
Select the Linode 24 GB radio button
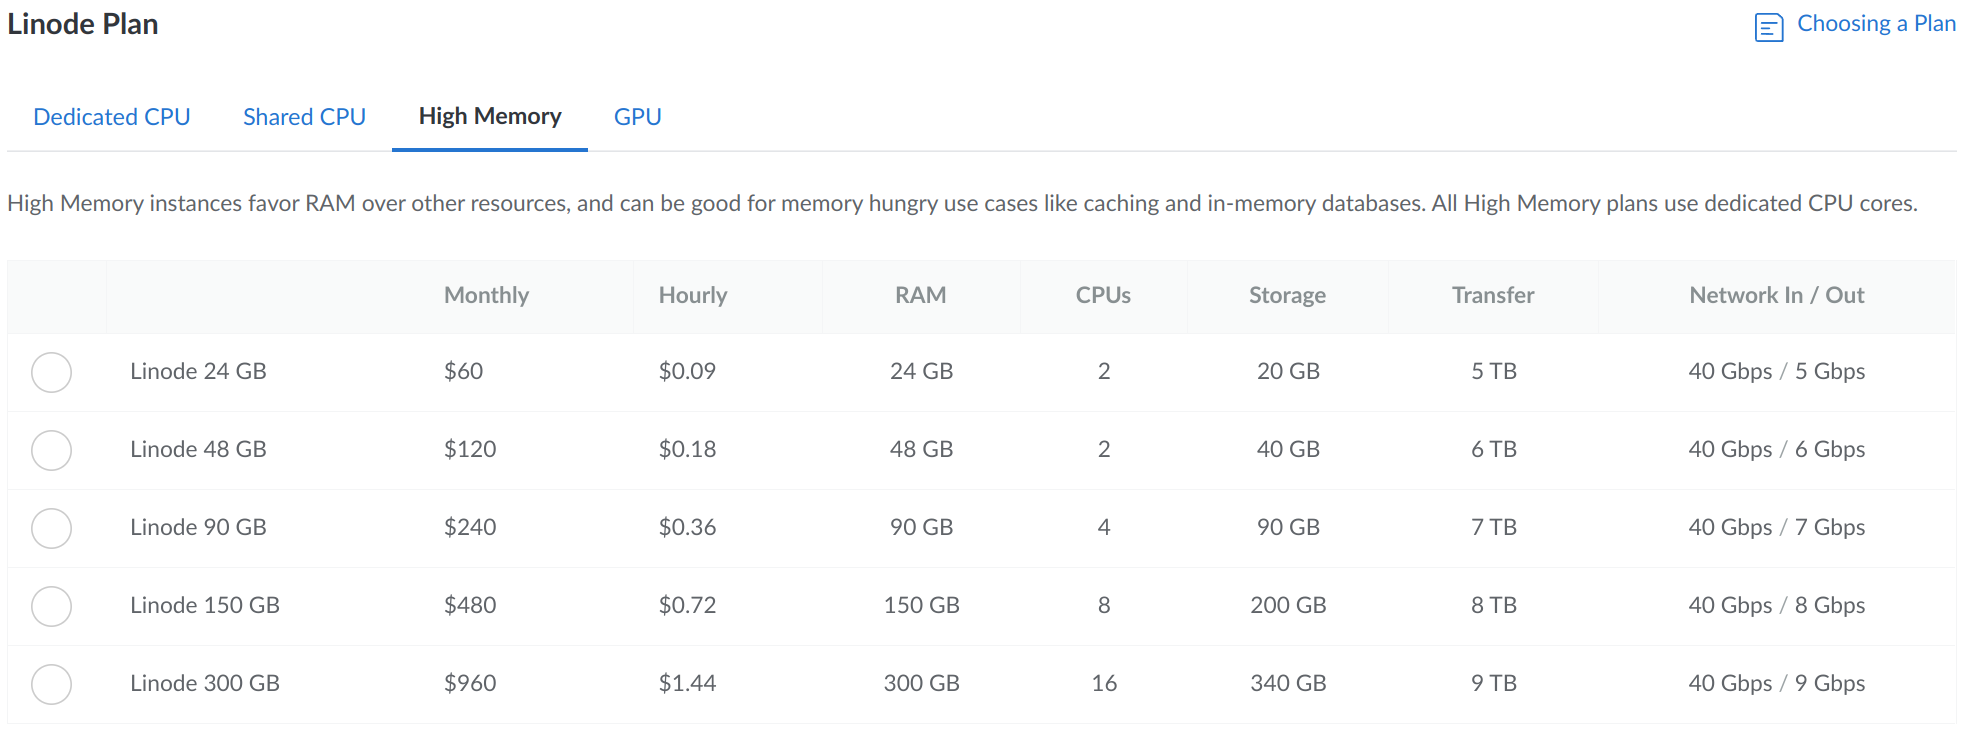click(x=51, y=372)
